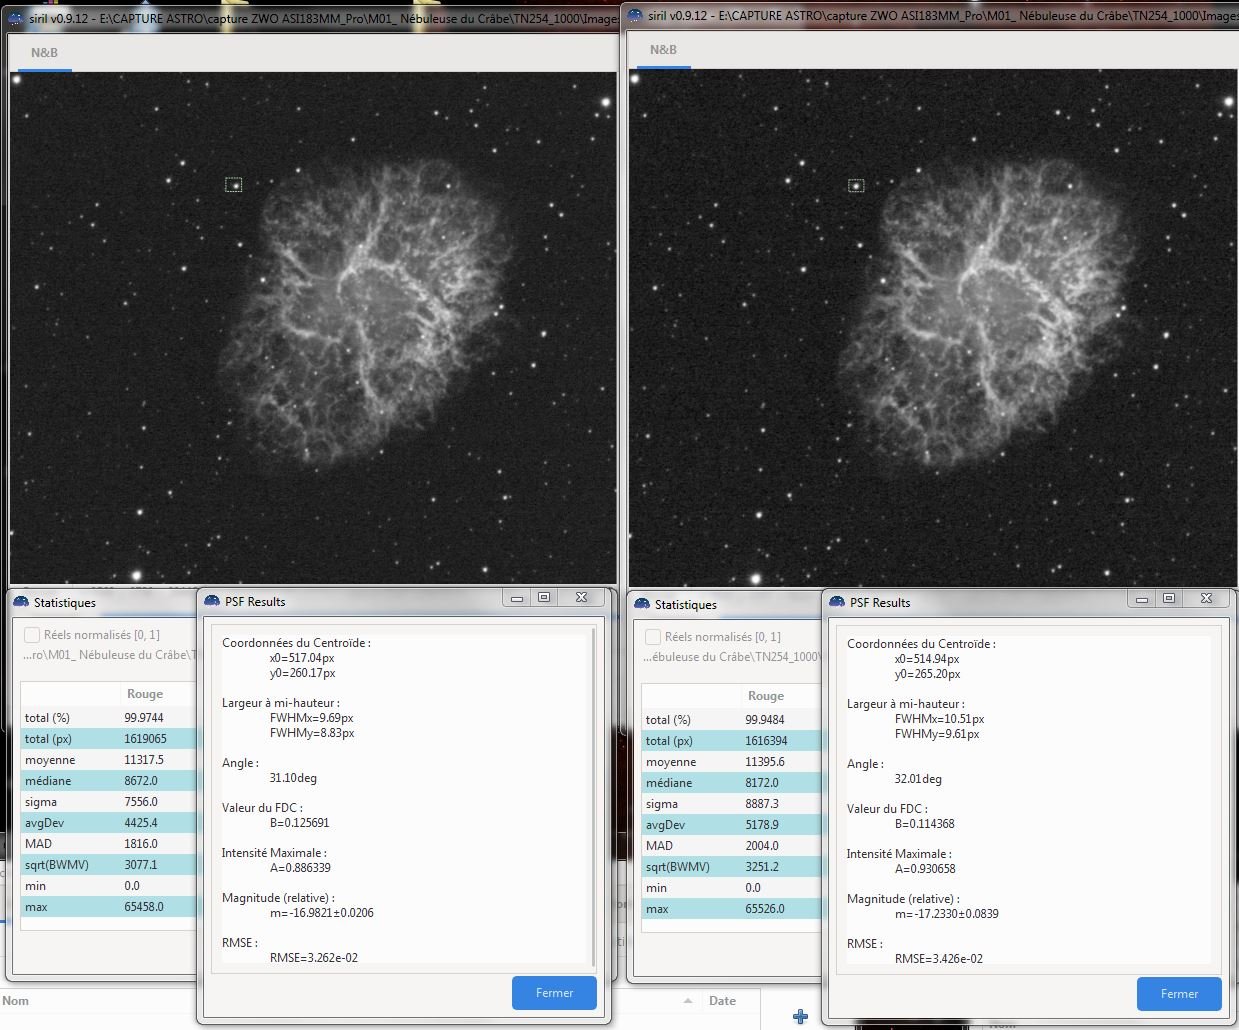Click the Crab nebula in the right image
Viewport: 1239px width, 1030px height.
click(990, 310)
